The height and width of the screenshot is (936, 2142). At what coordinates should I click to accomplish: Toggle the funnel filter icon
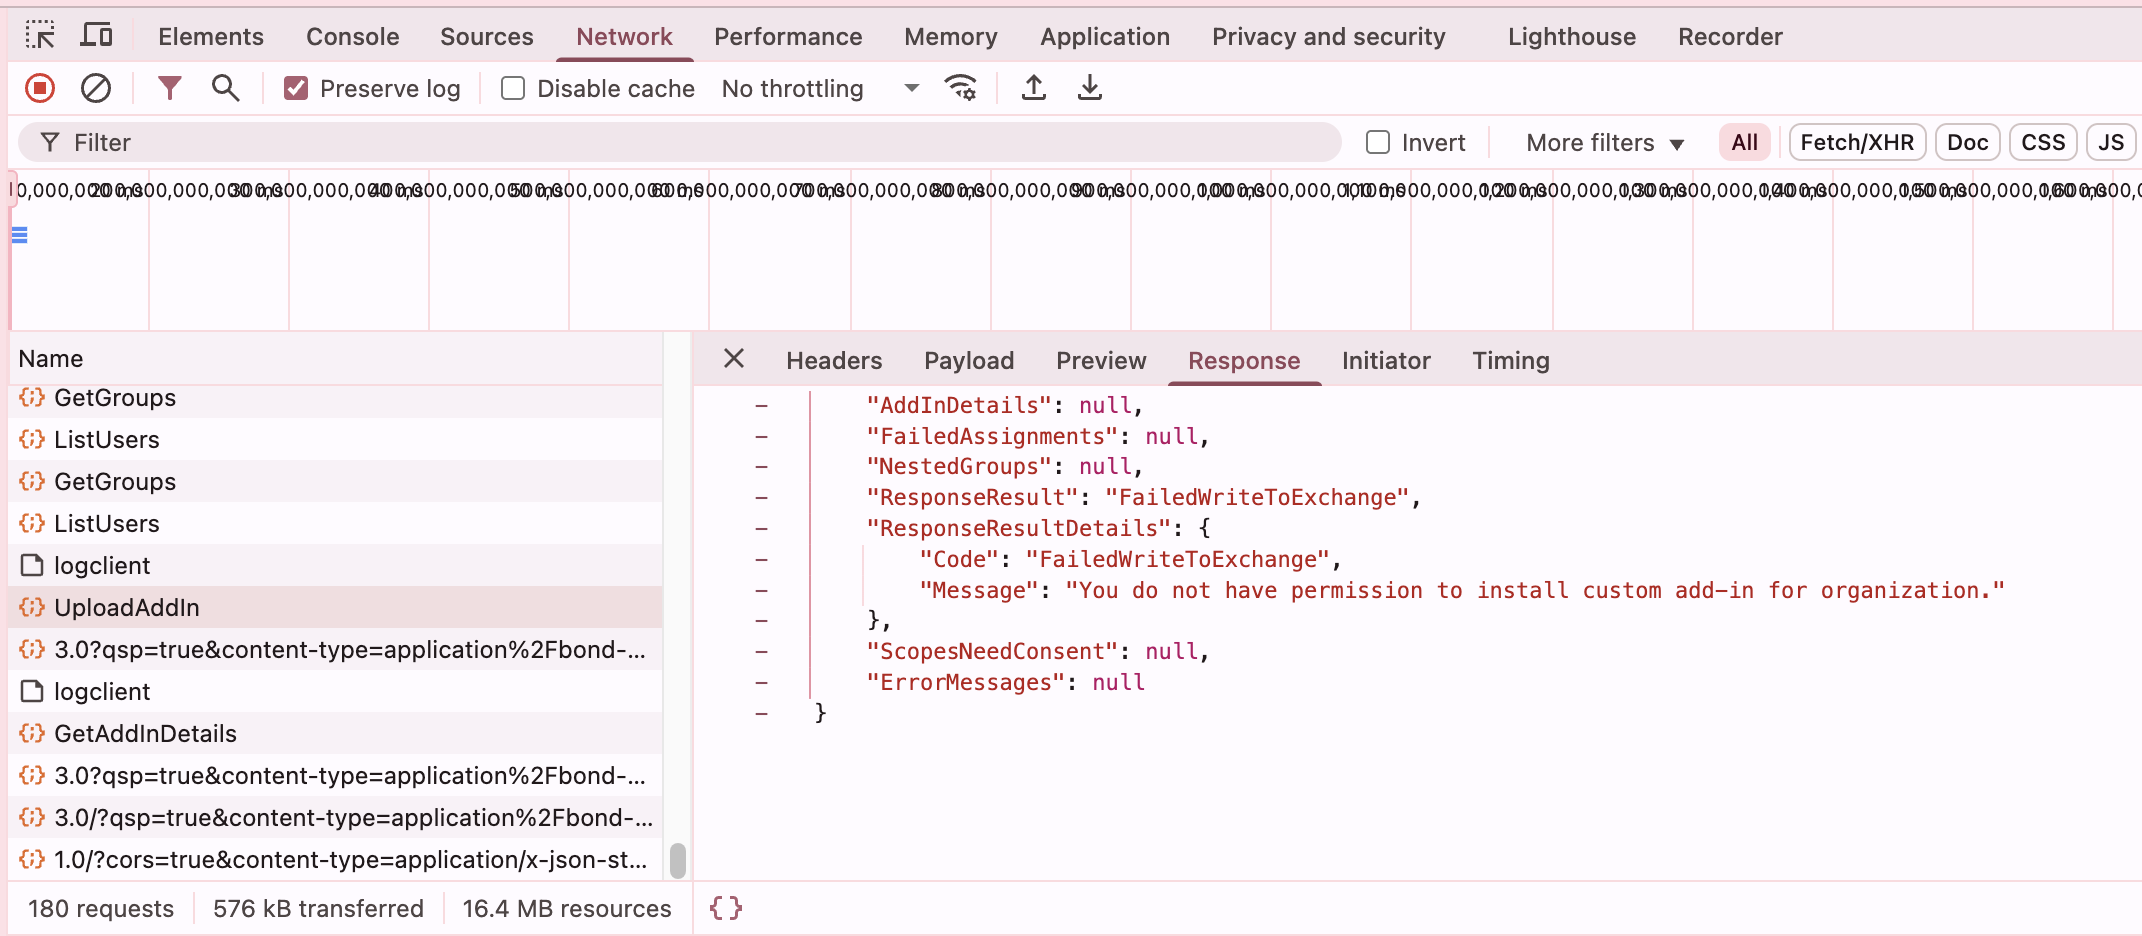point(170,88)
